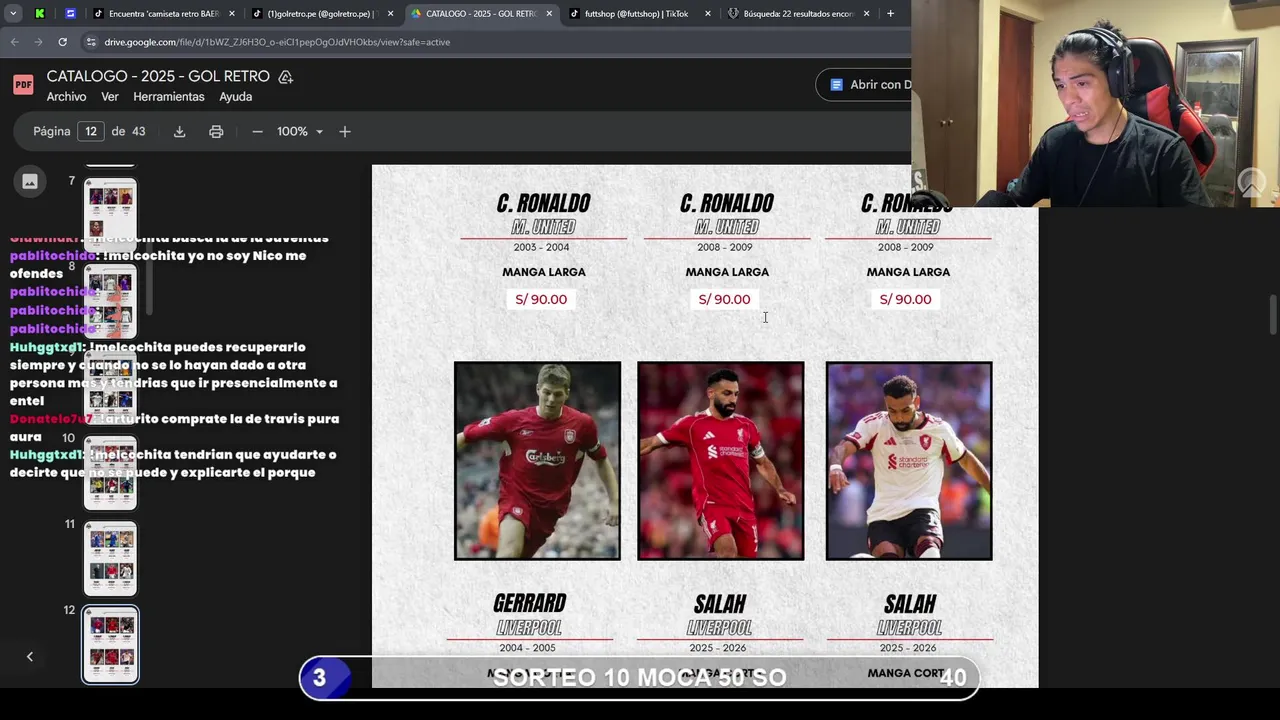The width and height of the screenshot is (1280, 720).
Task: Open the Ayuda menu
Action: coord(236,97)
